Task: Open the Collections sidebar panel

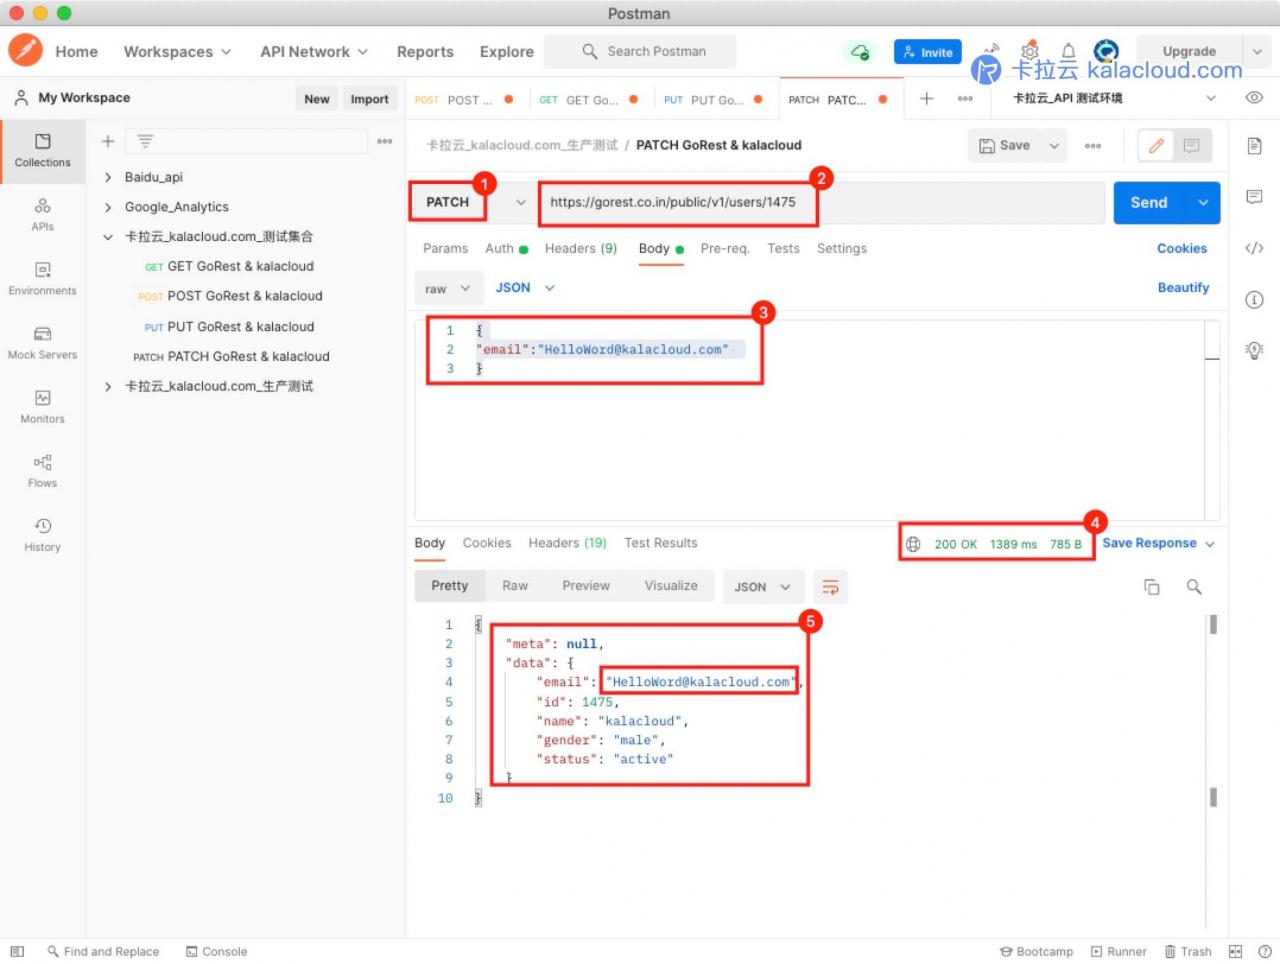Action: pyautogui.click(x=42, y=149)
